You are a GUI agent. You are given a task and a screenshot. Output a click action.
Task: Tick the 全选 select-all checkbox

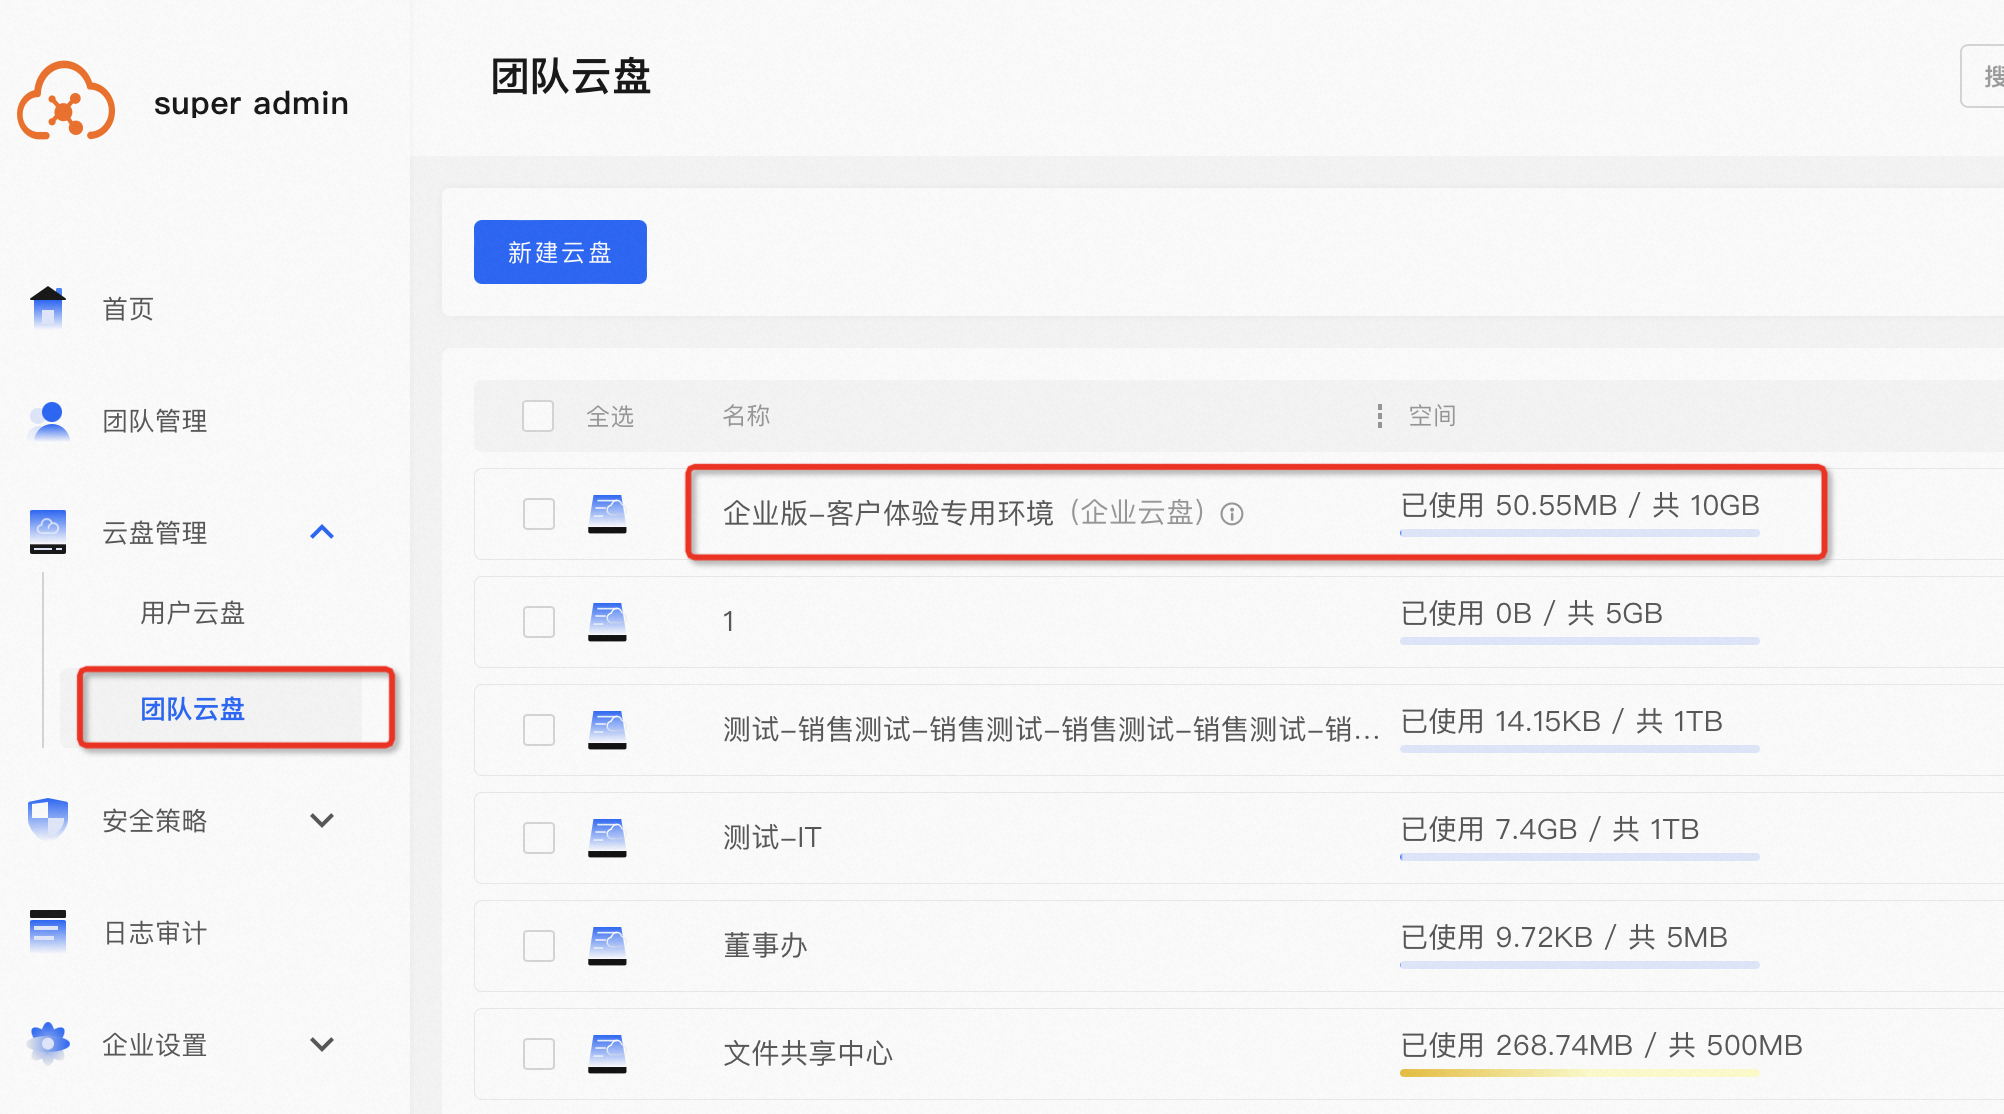coord(538,416)
